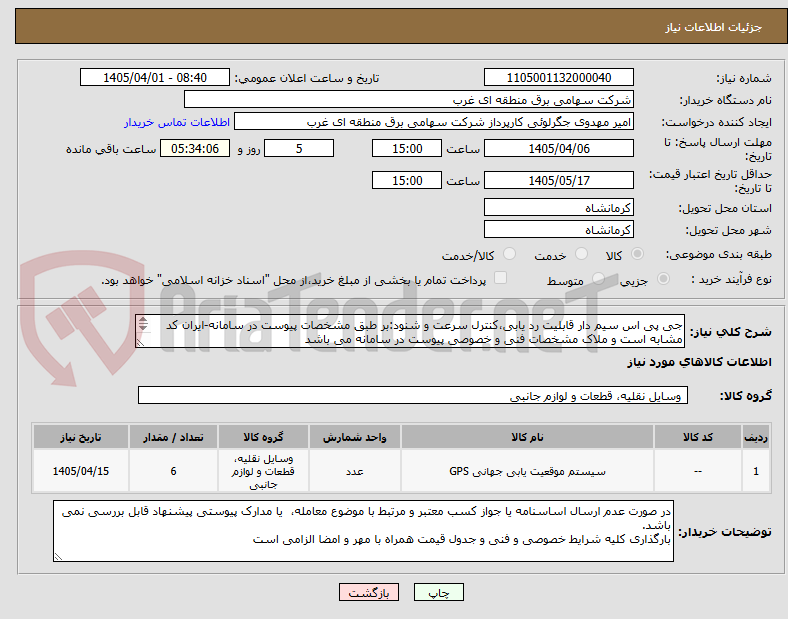Click the announcement date field 1405/04/01 - 08:40
788x619 pixels.
point(155,77)
